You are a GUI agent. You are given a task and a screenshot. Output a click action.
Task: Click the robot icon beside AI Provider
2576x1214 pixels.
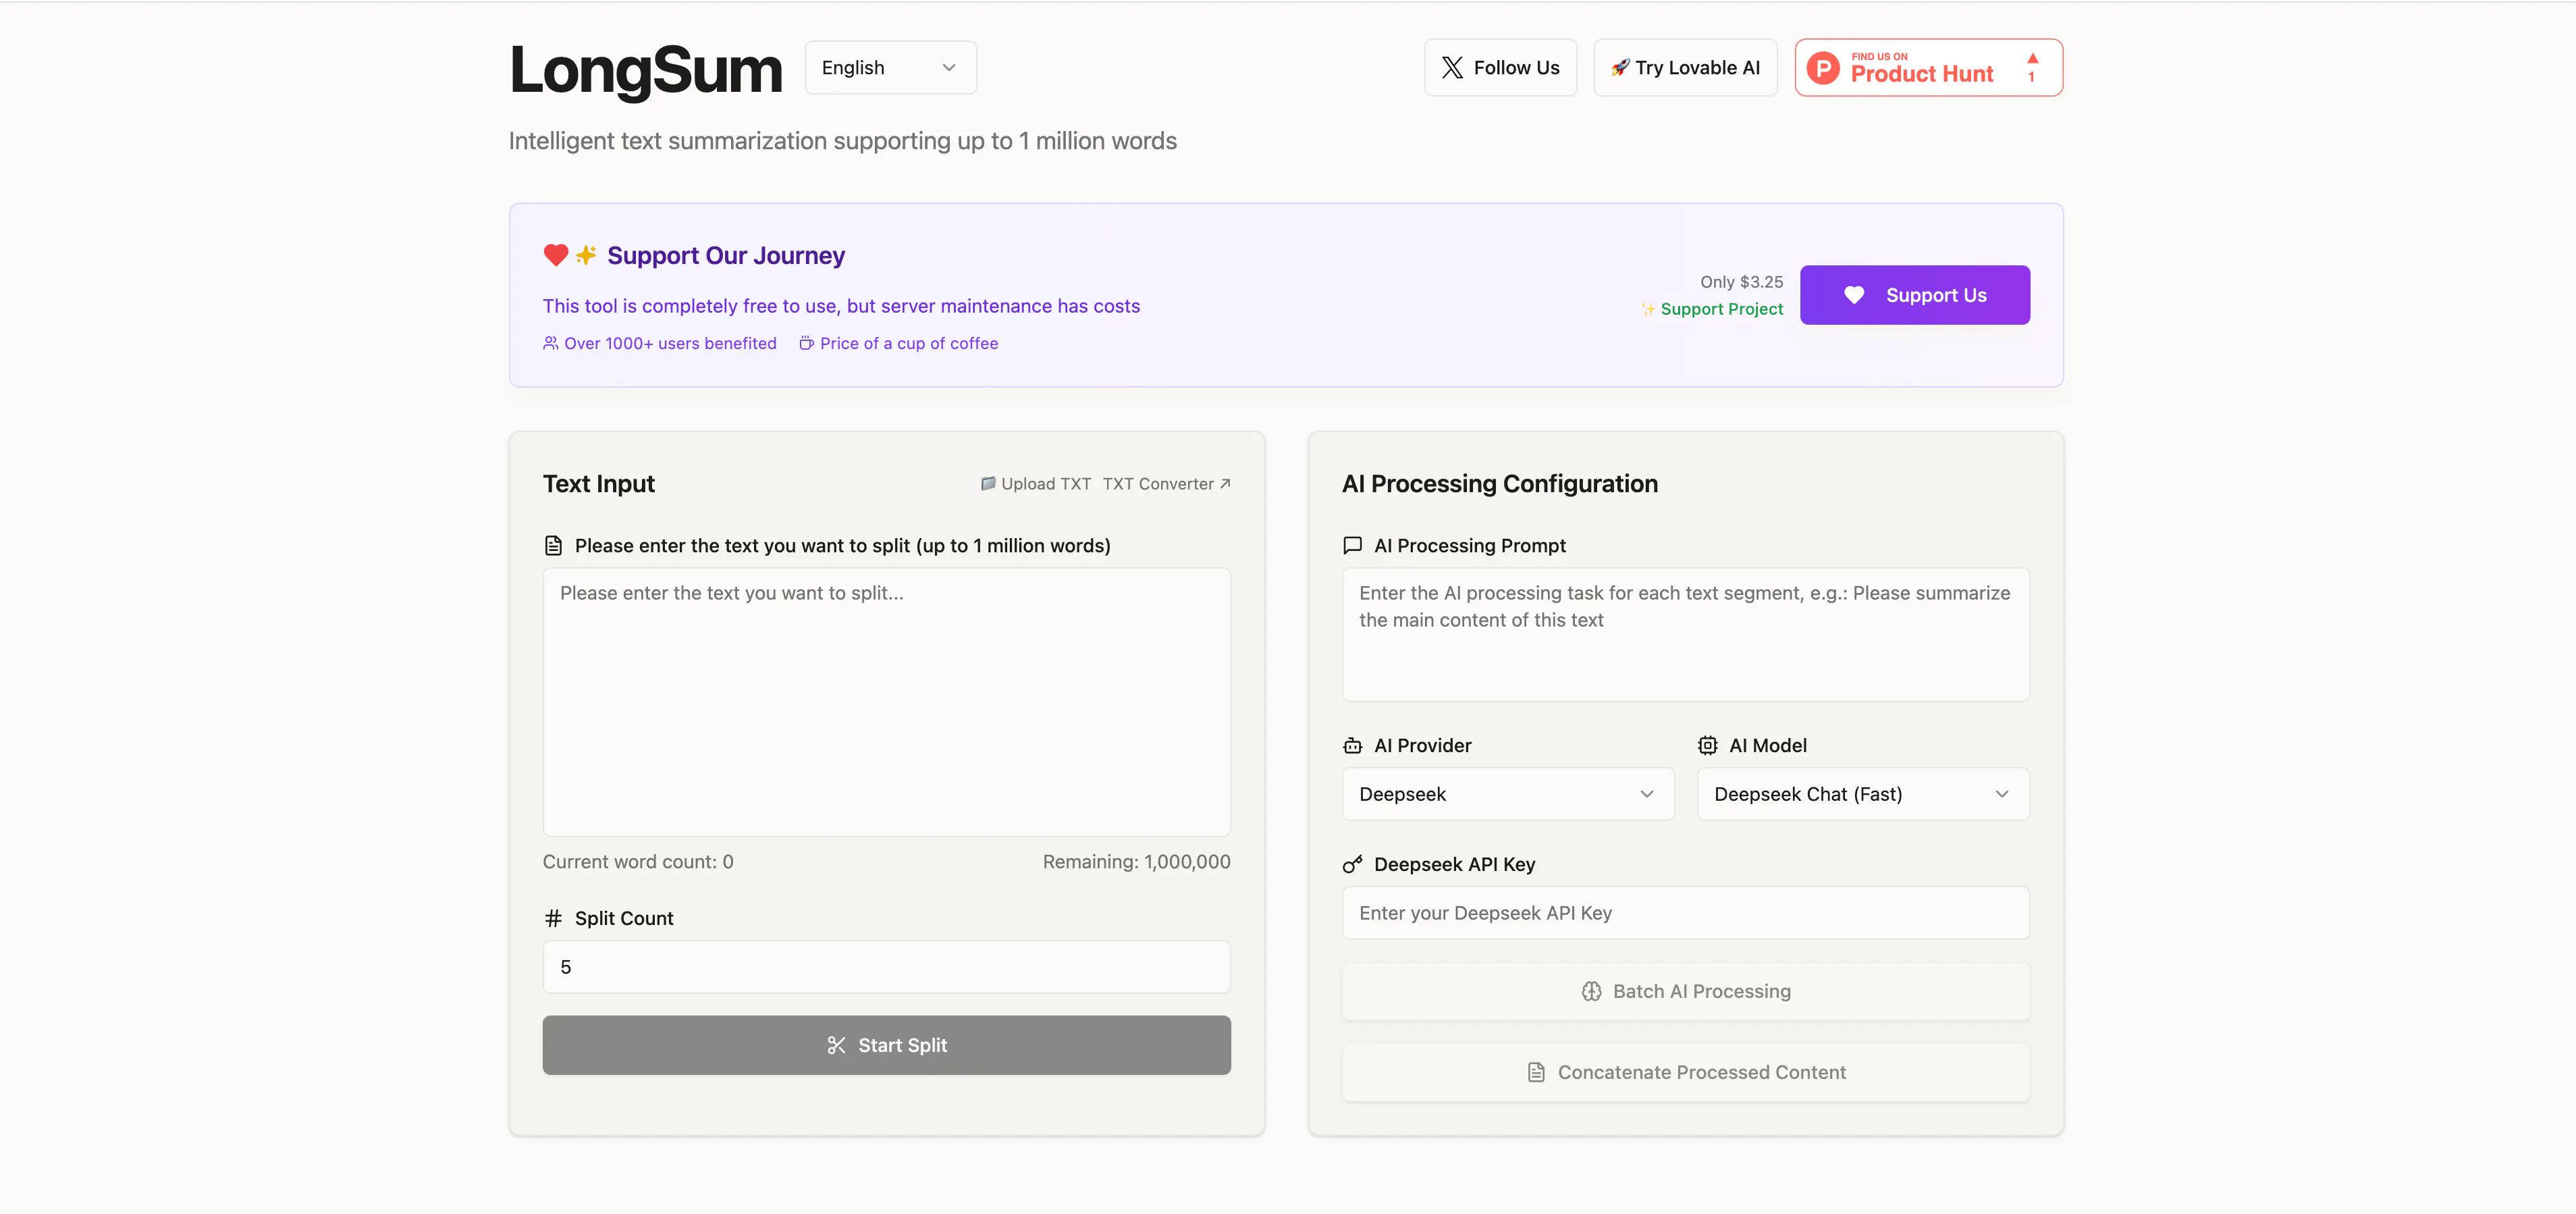tap(1352, 746)
